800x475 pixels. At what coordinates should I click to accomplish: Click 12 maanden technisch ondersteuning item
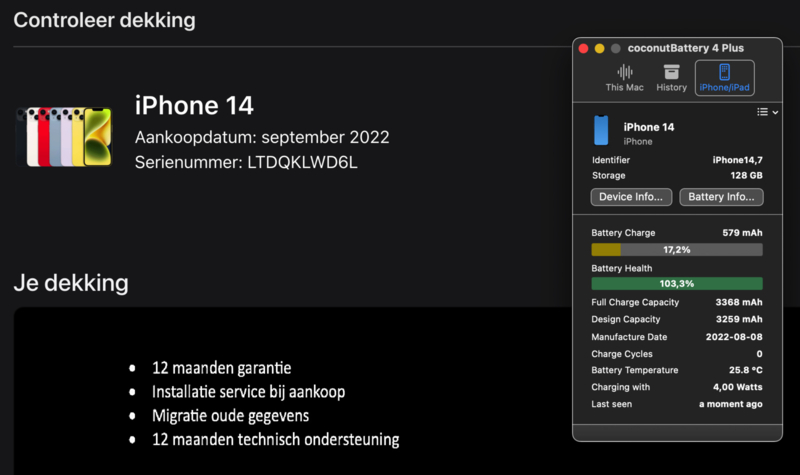[276, 440]
